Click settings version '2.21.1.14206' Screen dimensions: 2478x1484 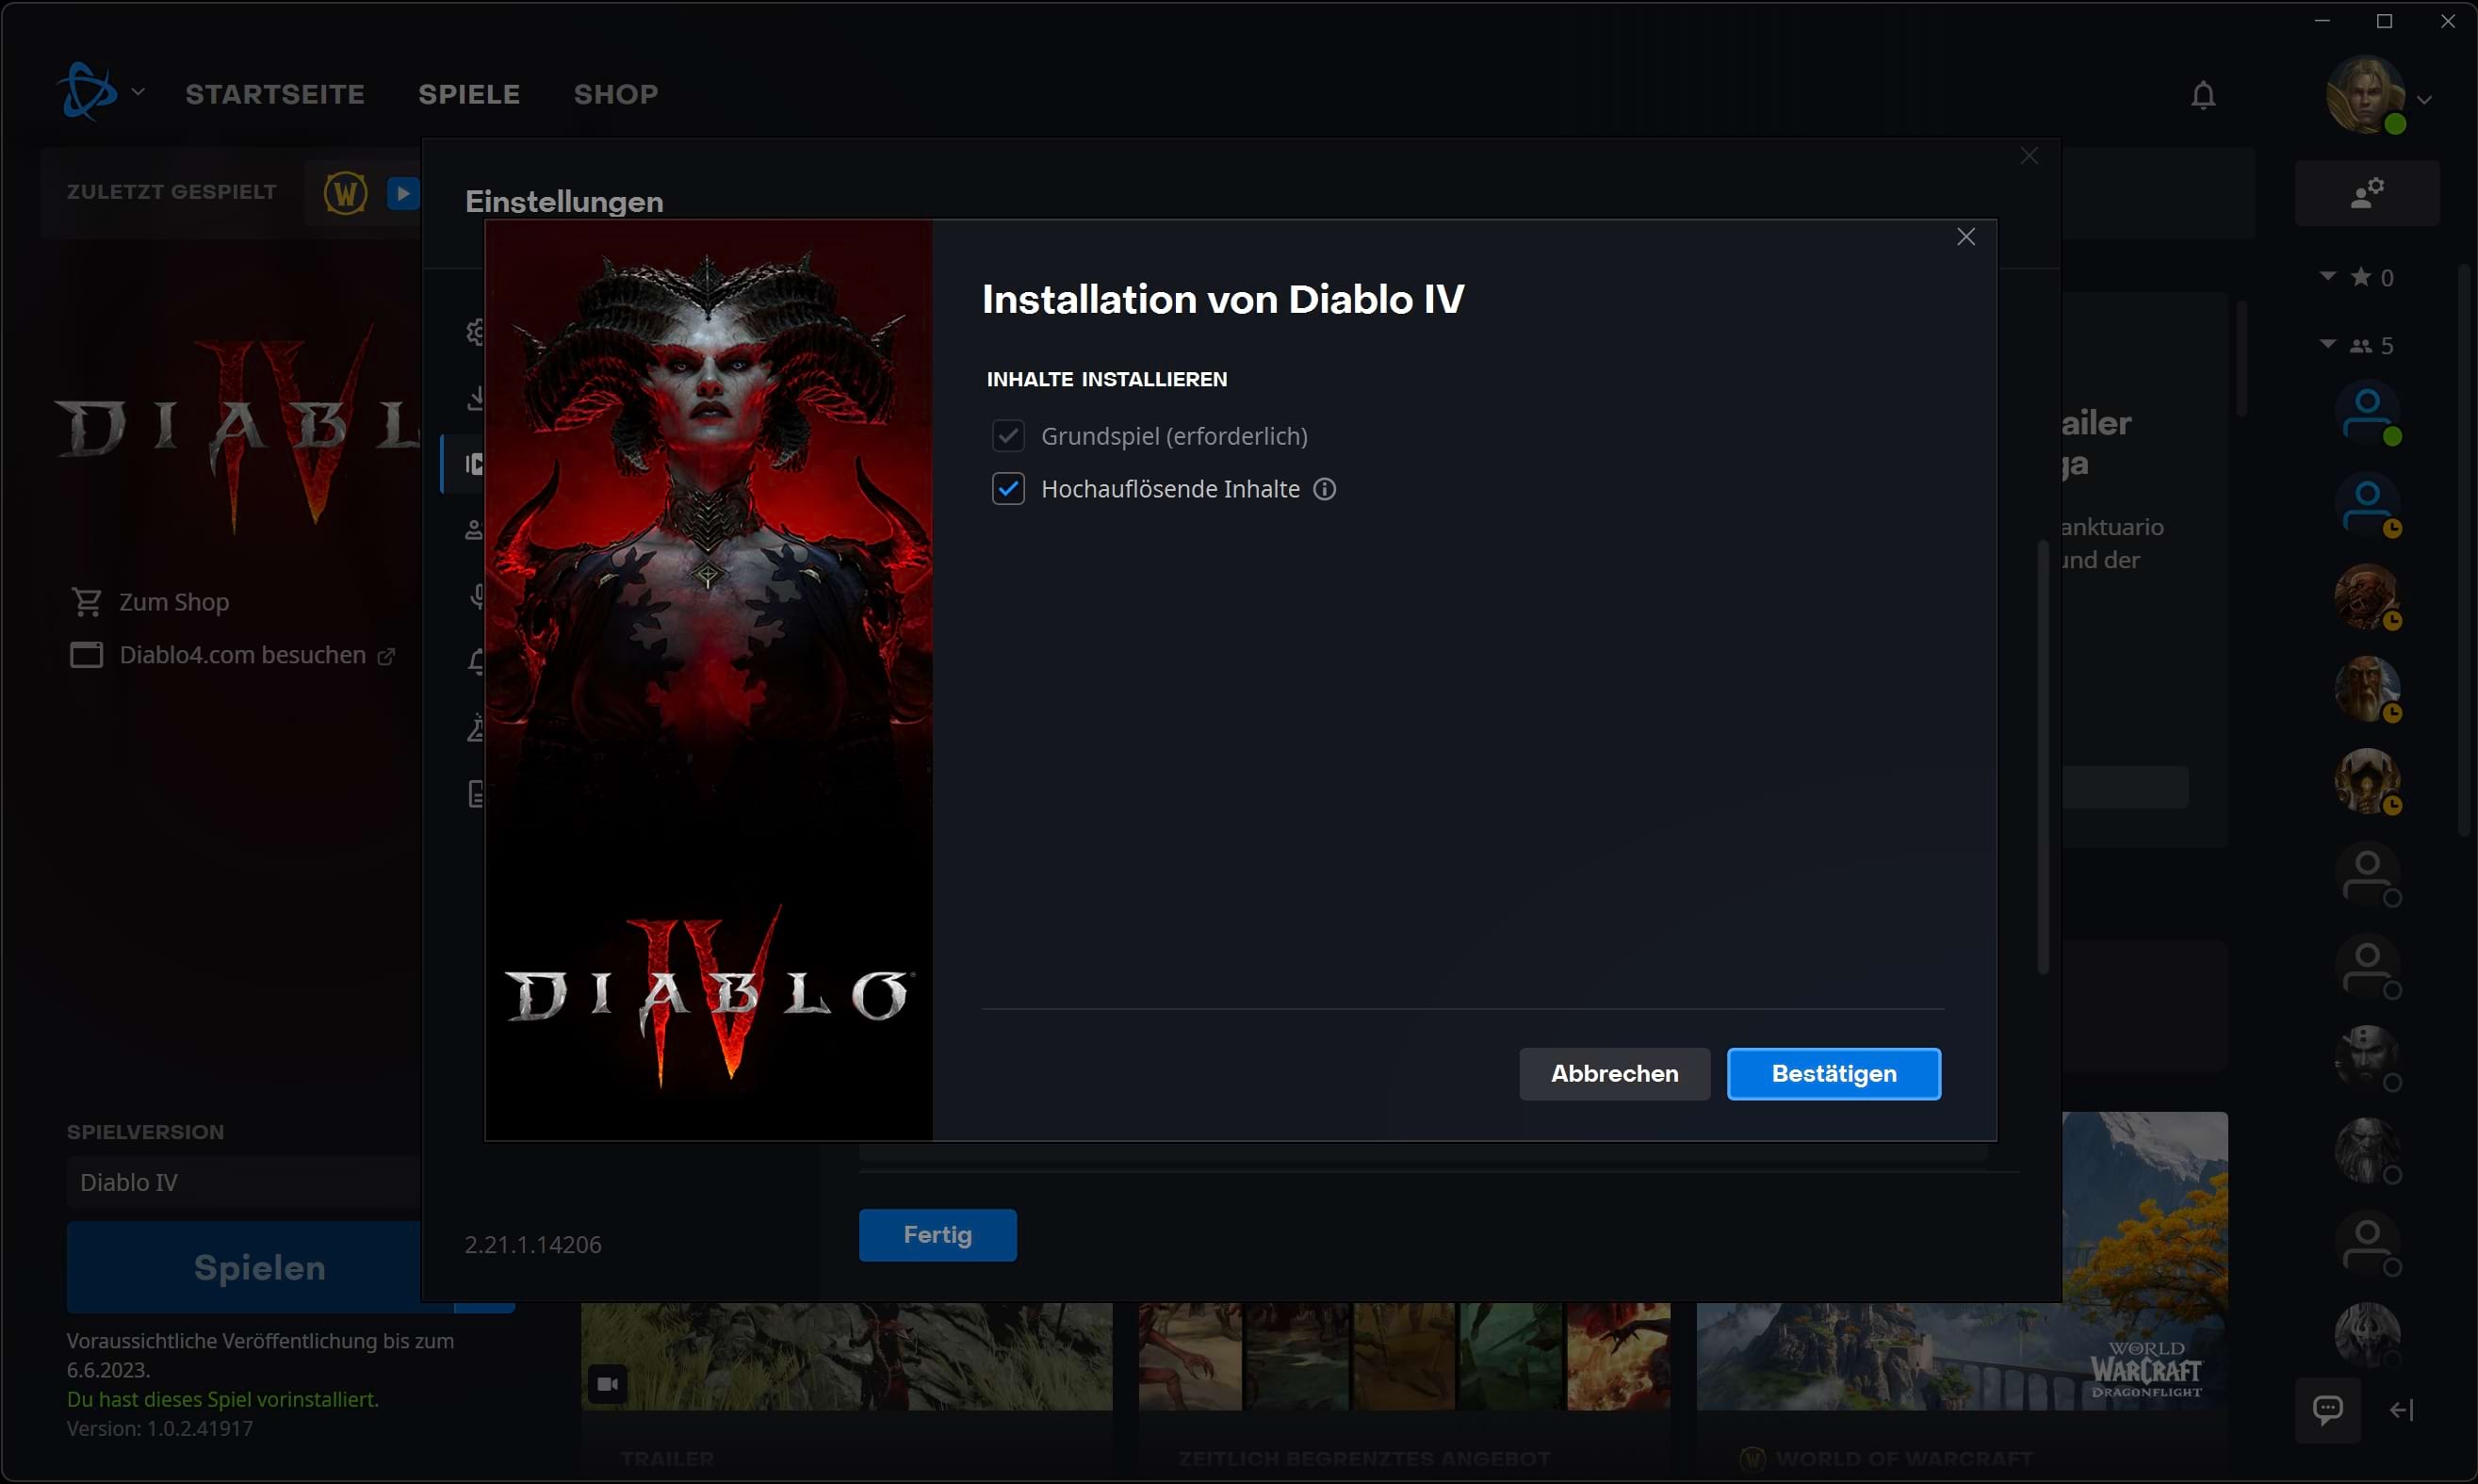tap(533, 1245)
